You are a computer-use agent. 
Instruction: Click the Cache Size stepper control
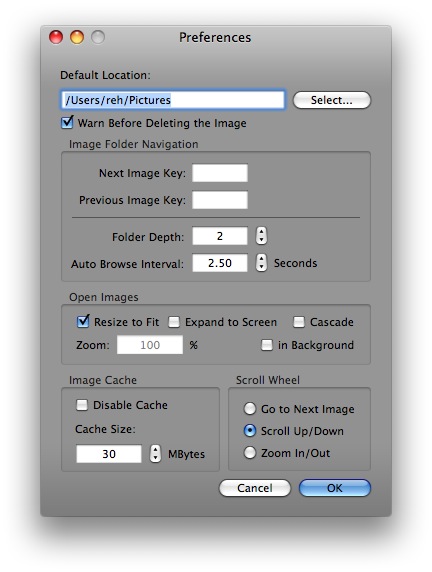pos(155,454)
